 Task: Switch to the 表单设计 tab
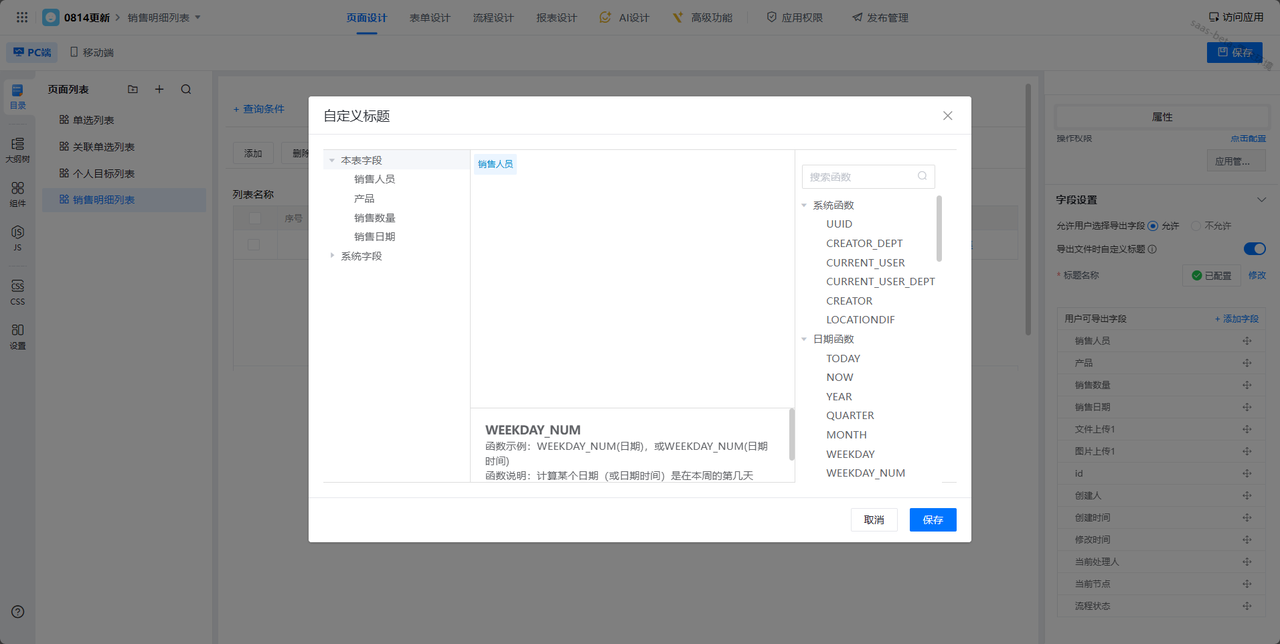click(430, 18)
